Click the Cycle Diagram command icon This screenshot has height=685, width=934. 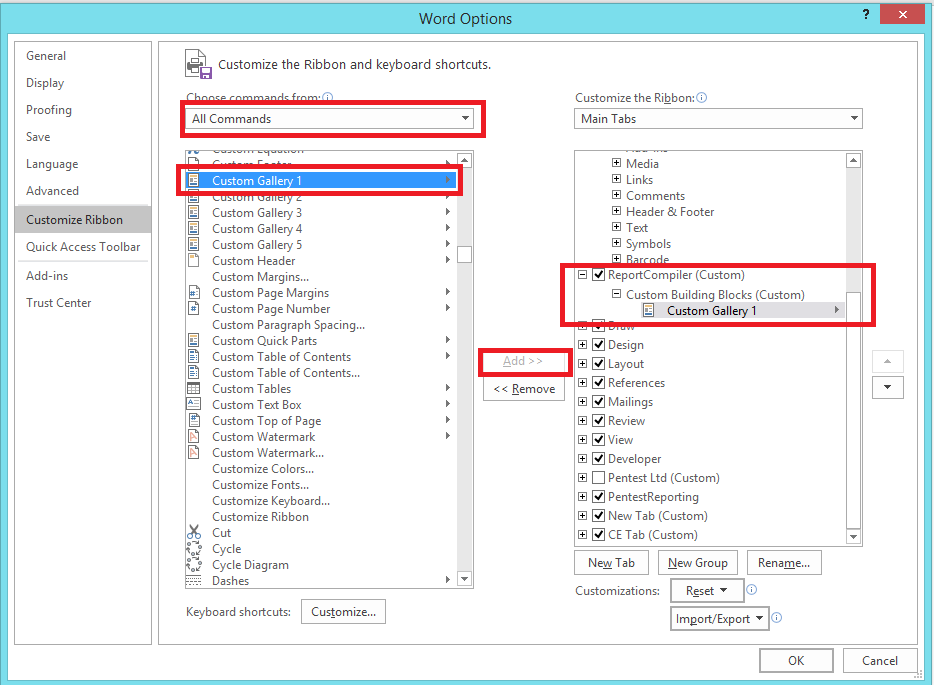(x=194, y=565)
